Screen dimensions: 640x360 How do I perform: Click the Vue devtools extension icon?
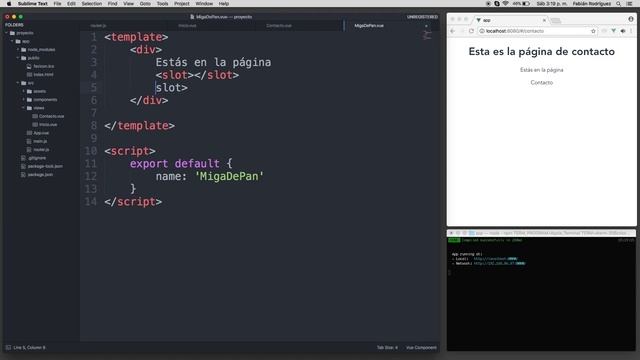pyautogui.click(x=613, y=31)
